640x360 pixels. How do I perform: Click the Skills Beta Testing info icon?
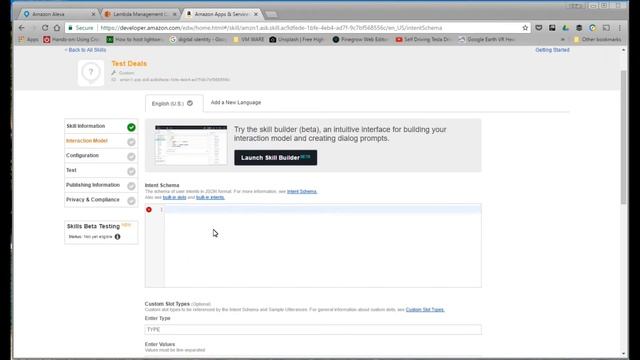click(118, 237)
